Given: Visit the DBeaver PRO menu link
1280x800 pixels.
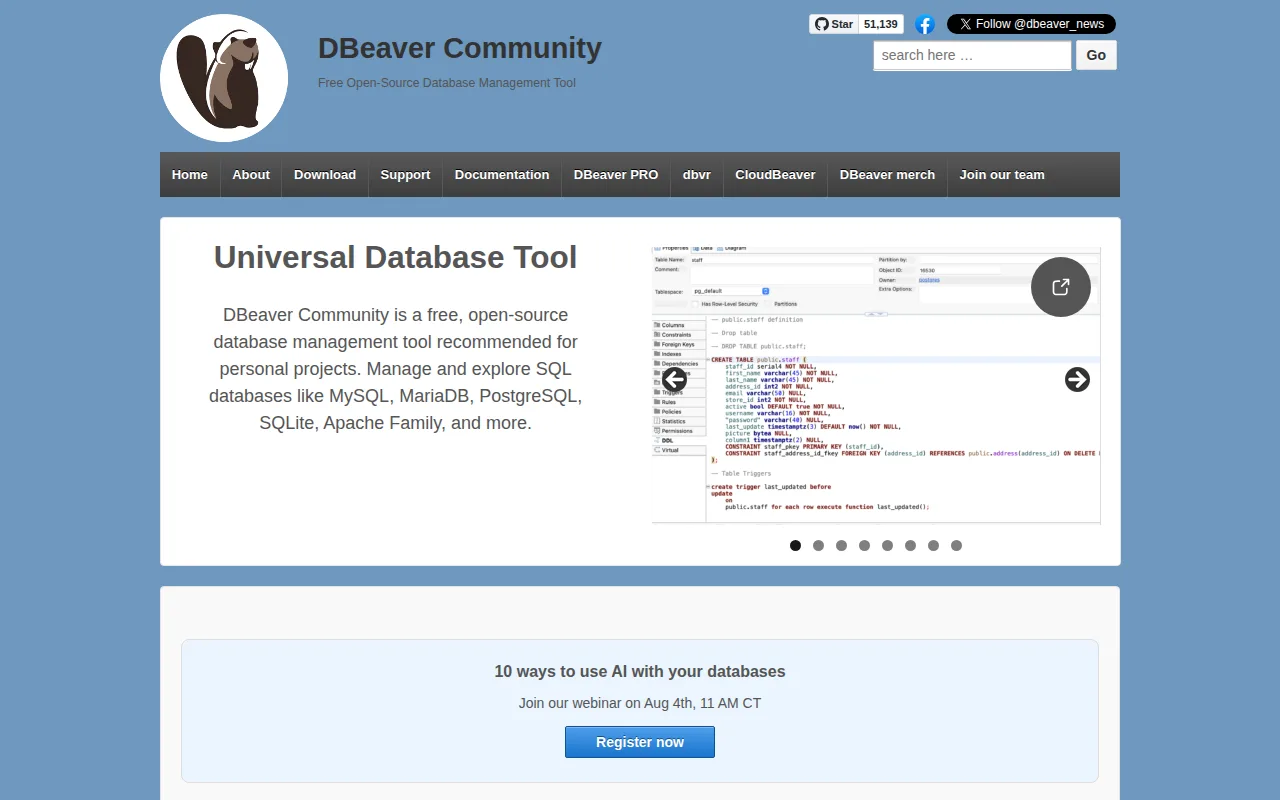Looking at the screenshot, I should [616, 174].
